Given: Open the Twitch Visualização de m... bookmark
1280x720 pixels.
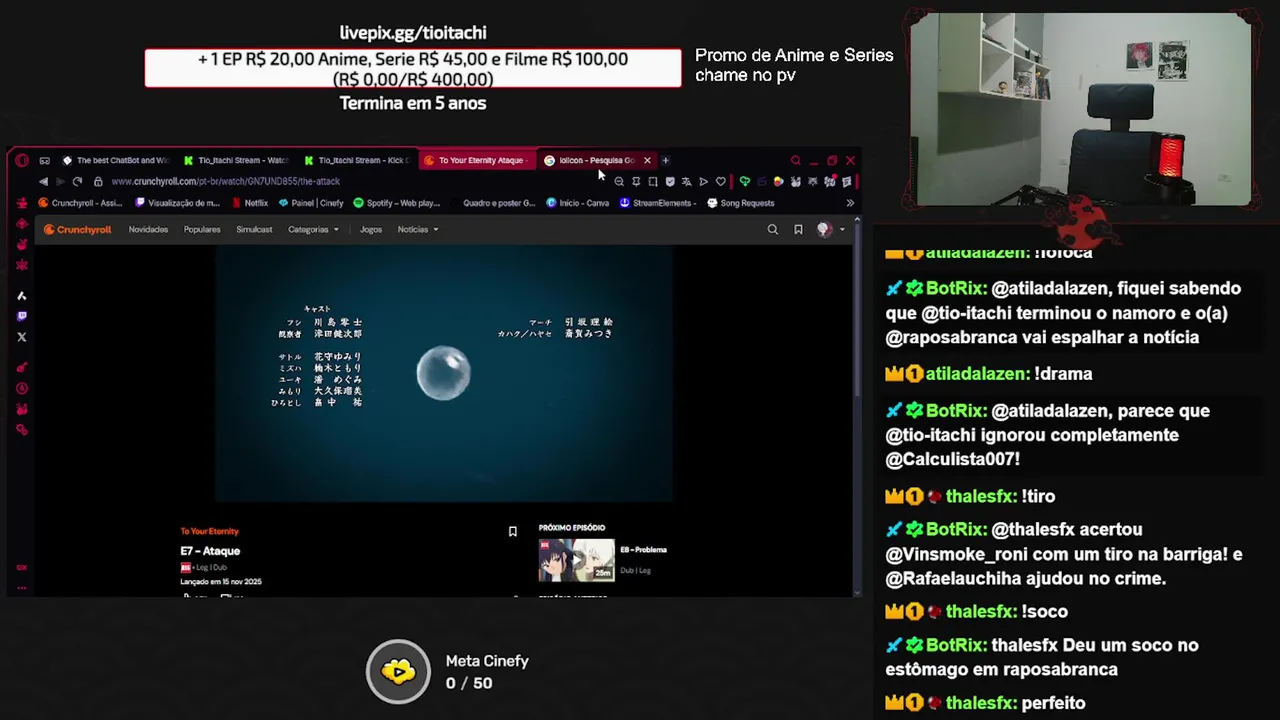Looking at the screenshot, I should (177, 203).
